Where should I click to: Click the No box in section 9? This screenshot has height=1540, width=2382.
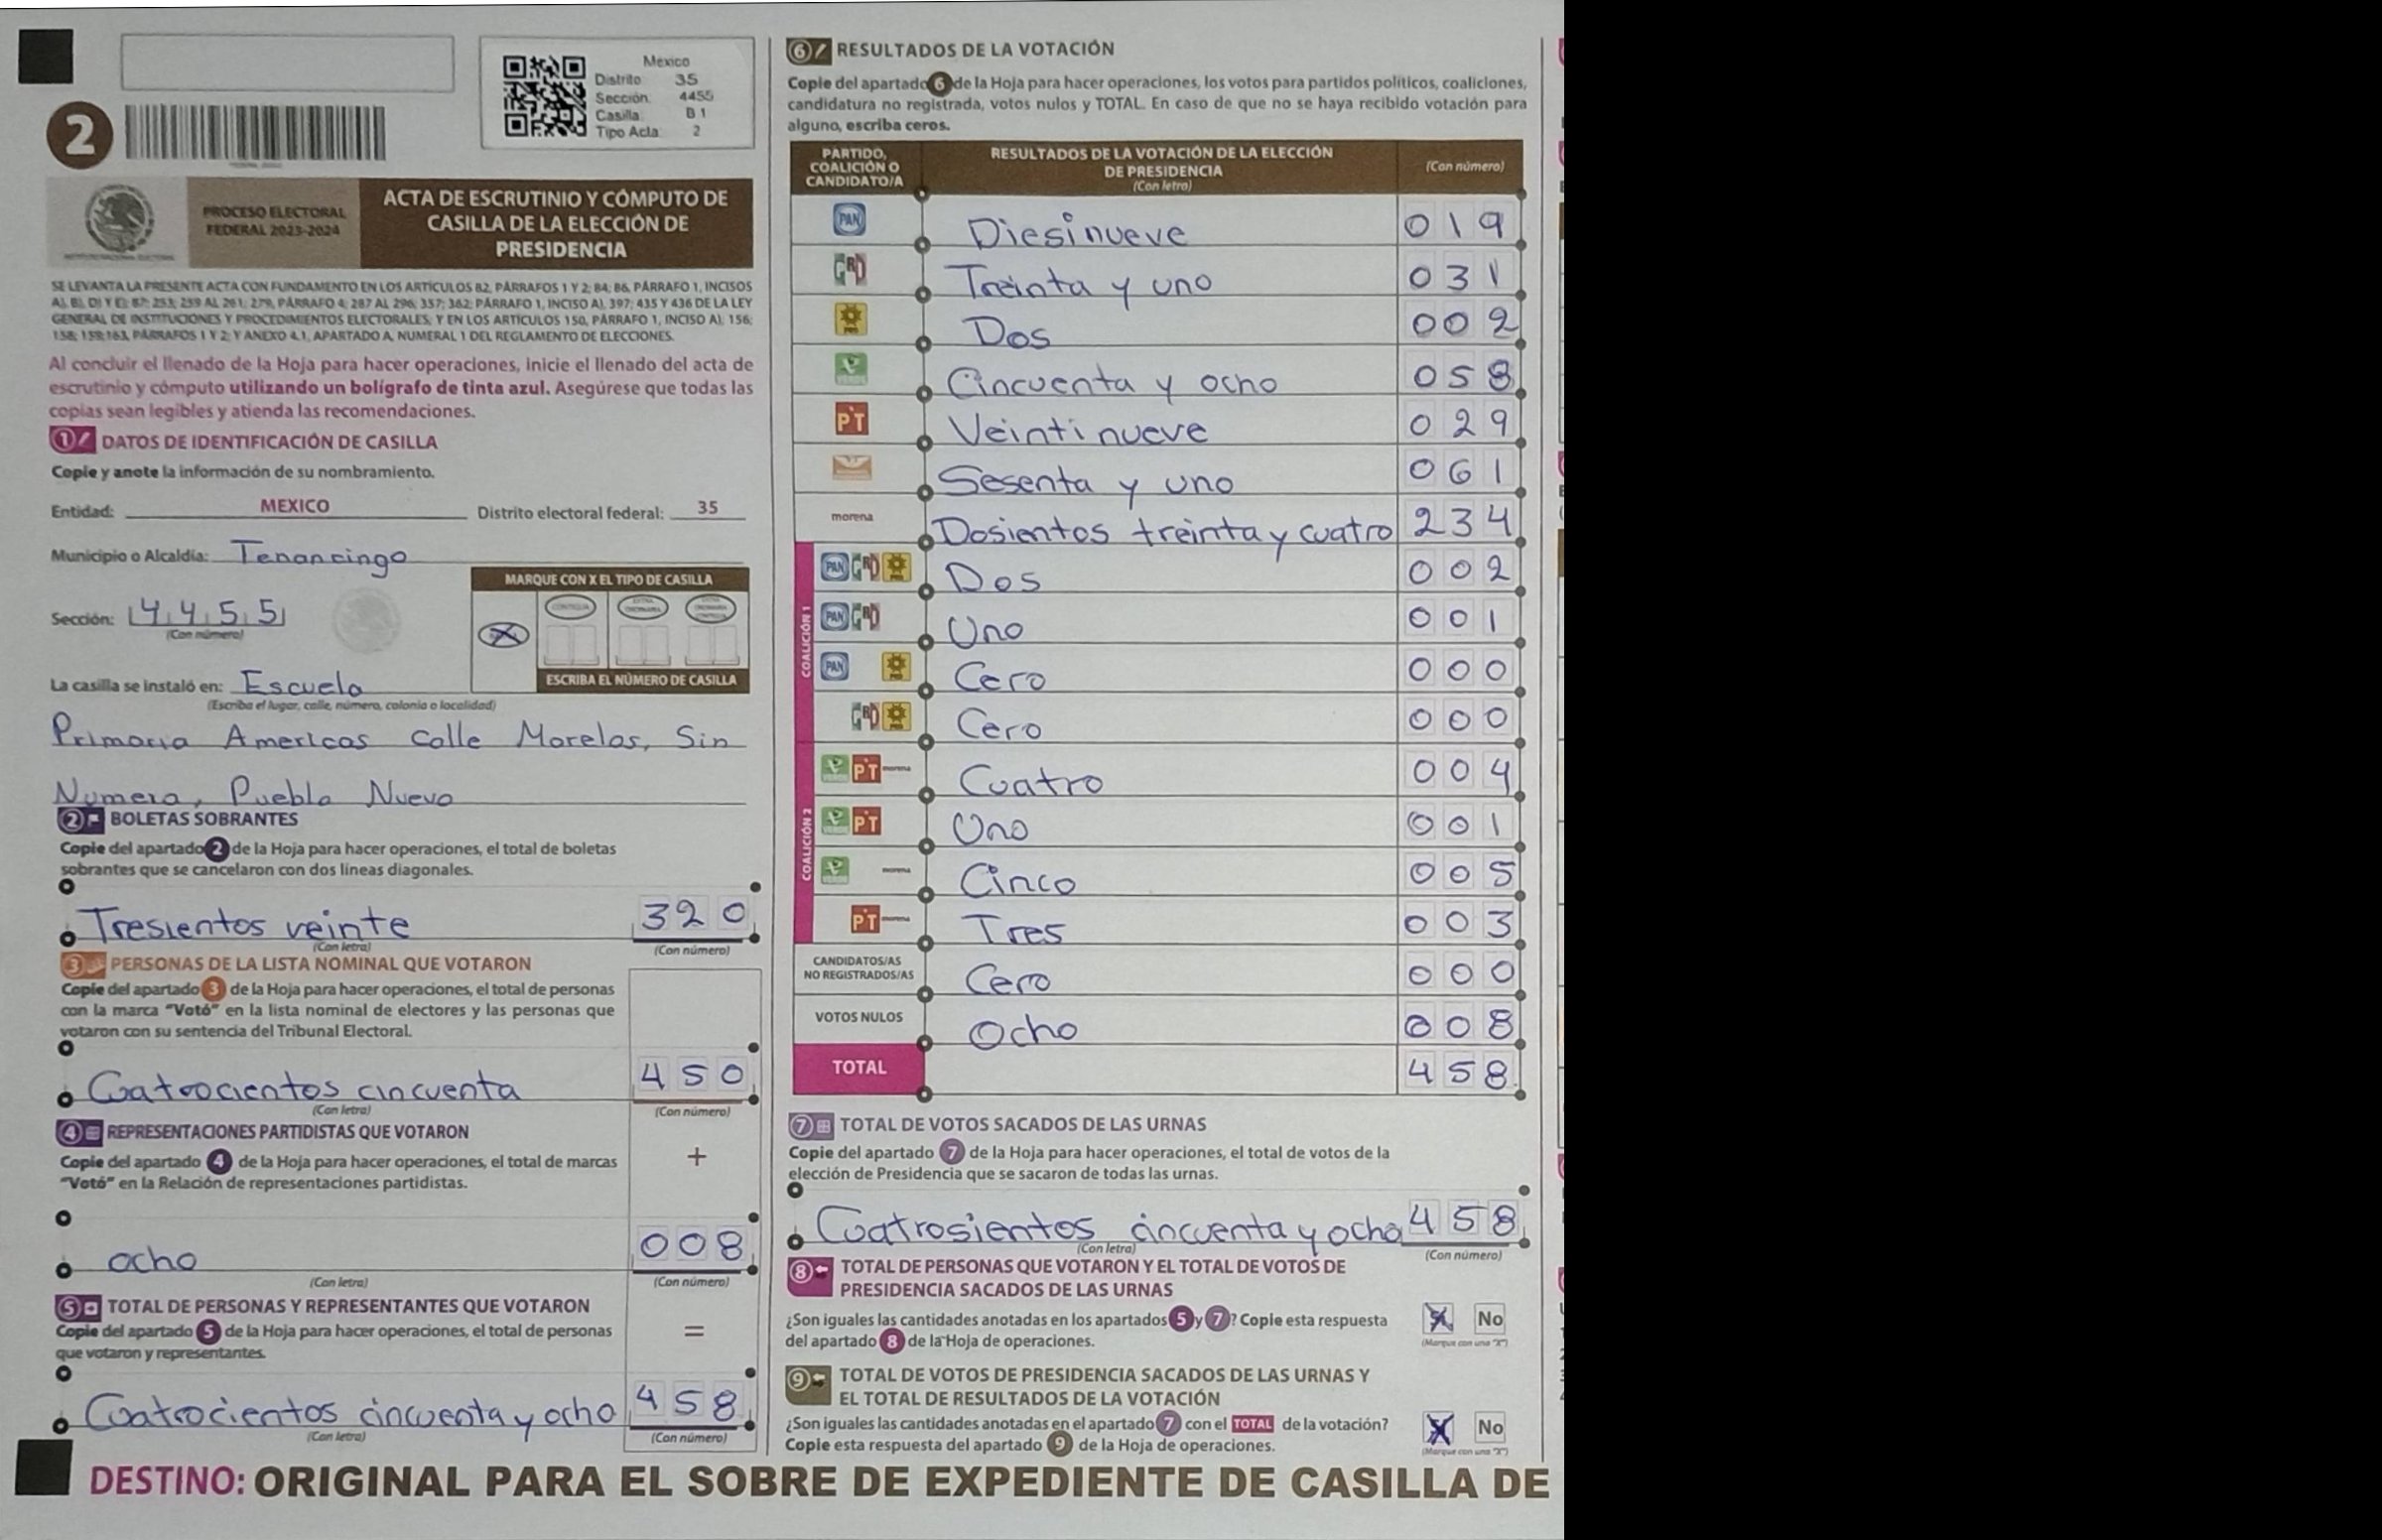tap(1490, 1427)
